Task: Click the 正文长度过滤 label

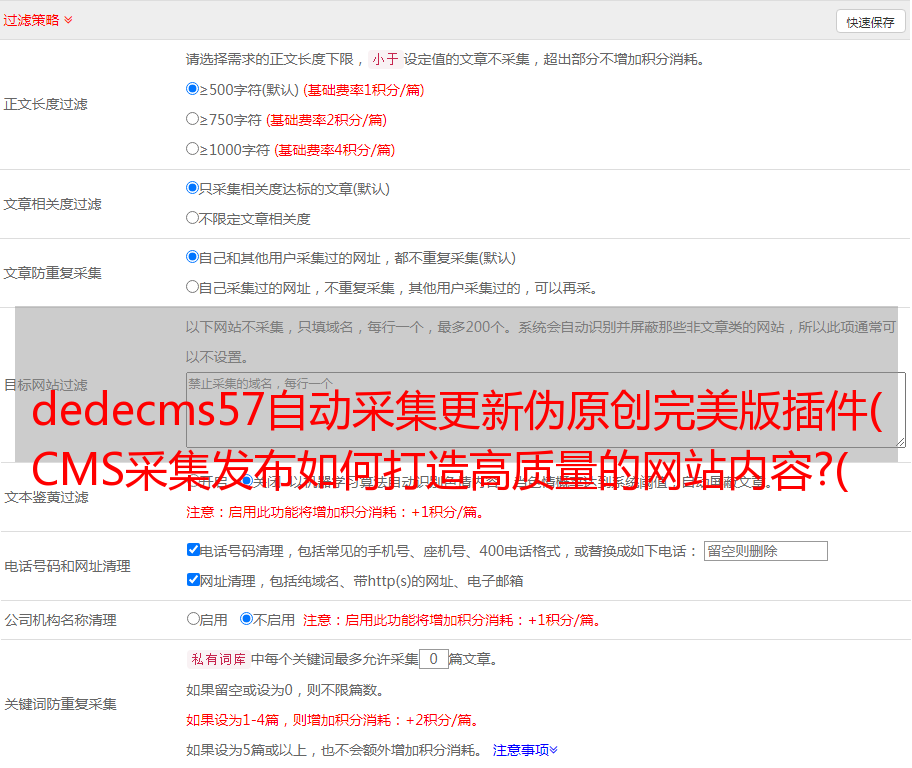Action: (x=45, y=104)
